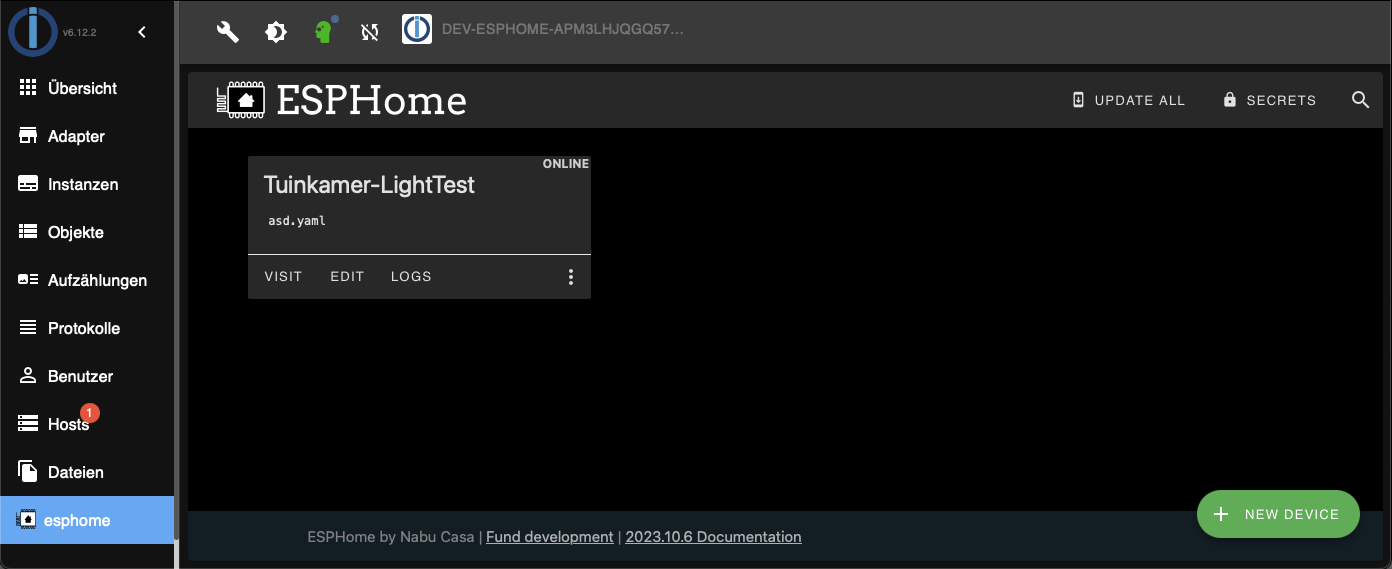Click the sidebar vertical scrollbar
This screenshot has height=569, width=1392.
click(x=177, y=270)
